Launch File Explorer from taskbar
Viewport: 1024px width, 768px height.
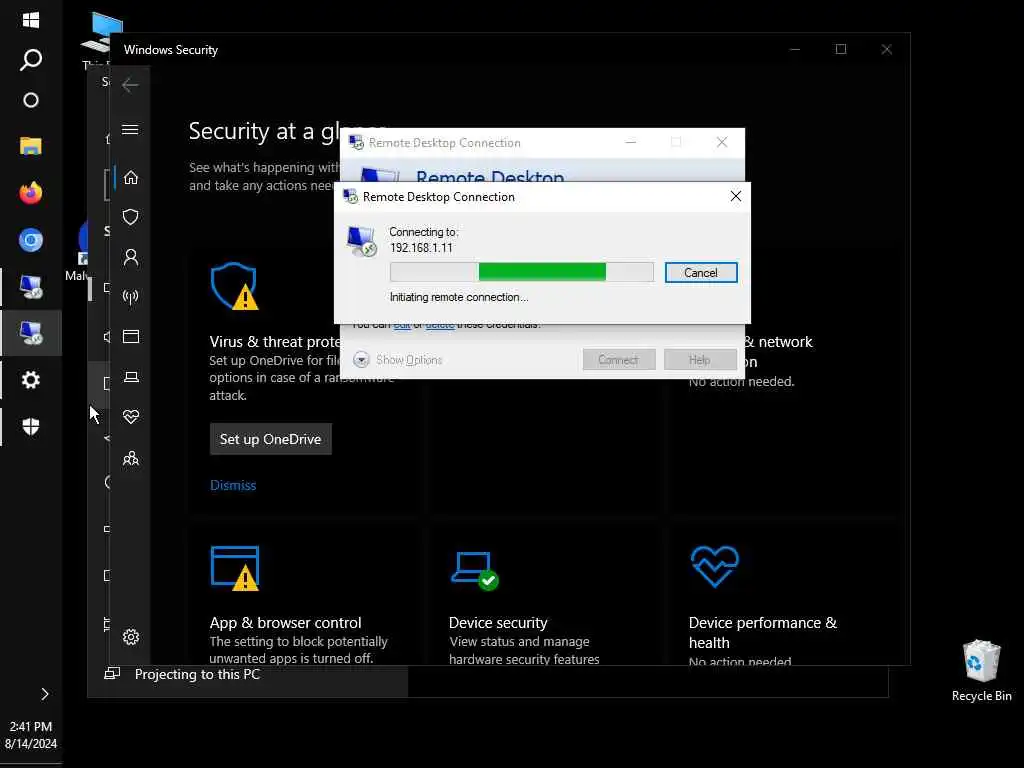tap(31, 146)
